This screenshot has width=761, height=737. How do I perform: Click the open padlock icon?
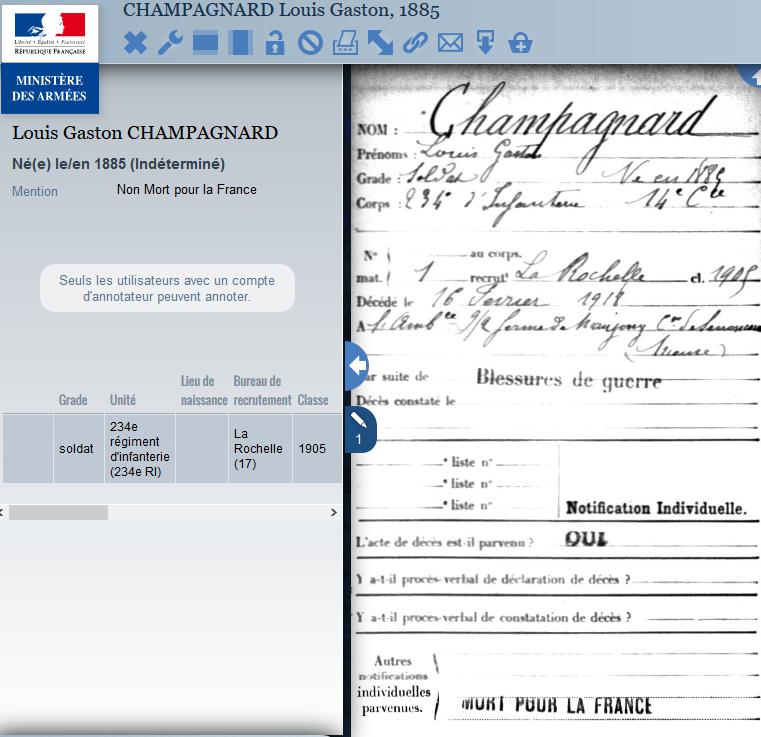pyautogui.click(x=275, y=43)
